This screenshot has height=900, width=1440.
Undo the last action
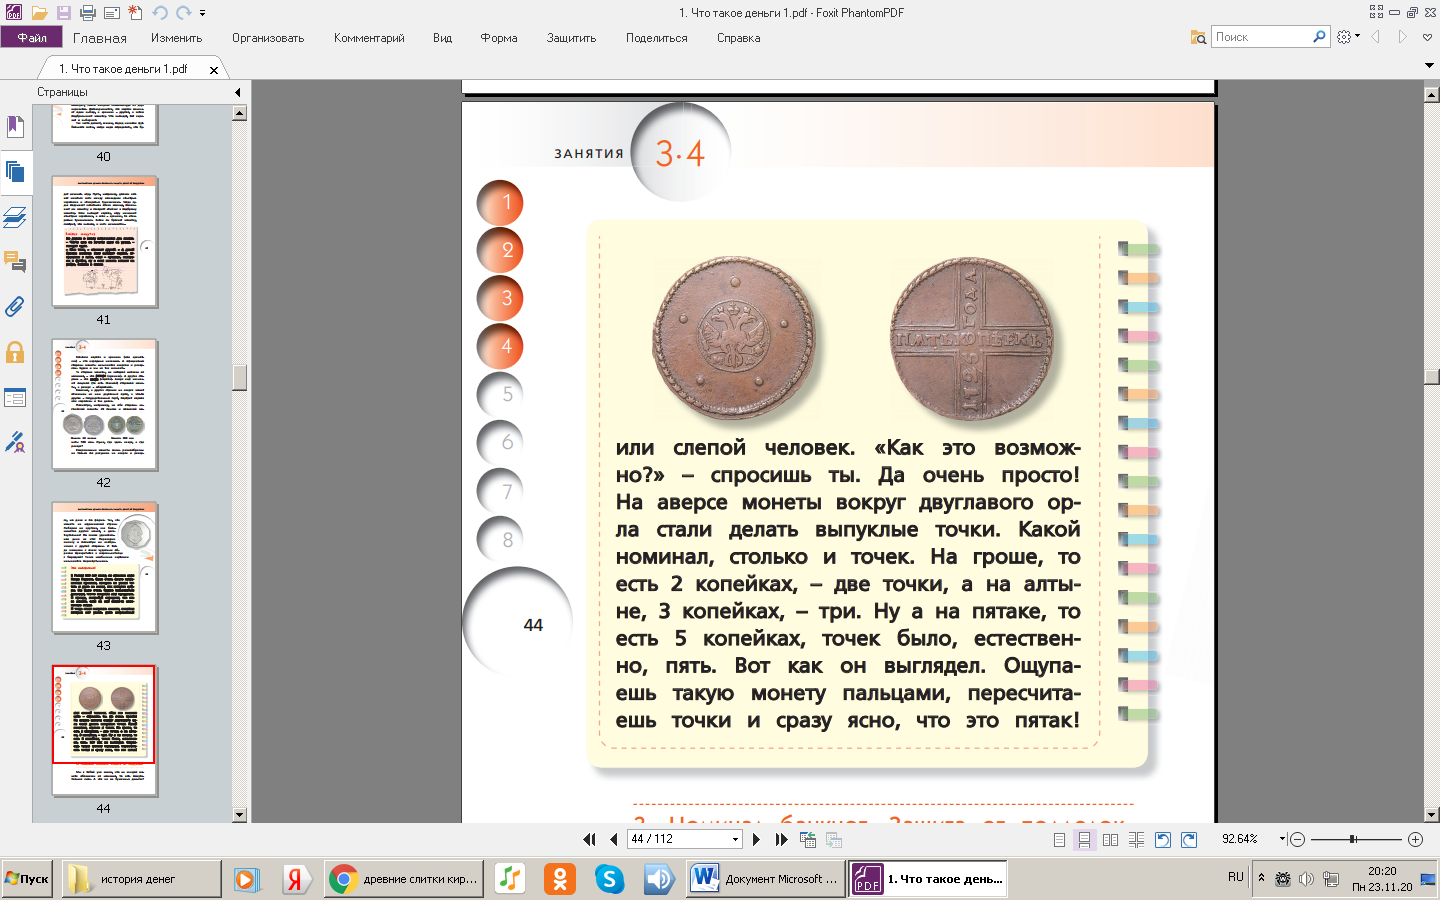(160, 13)
